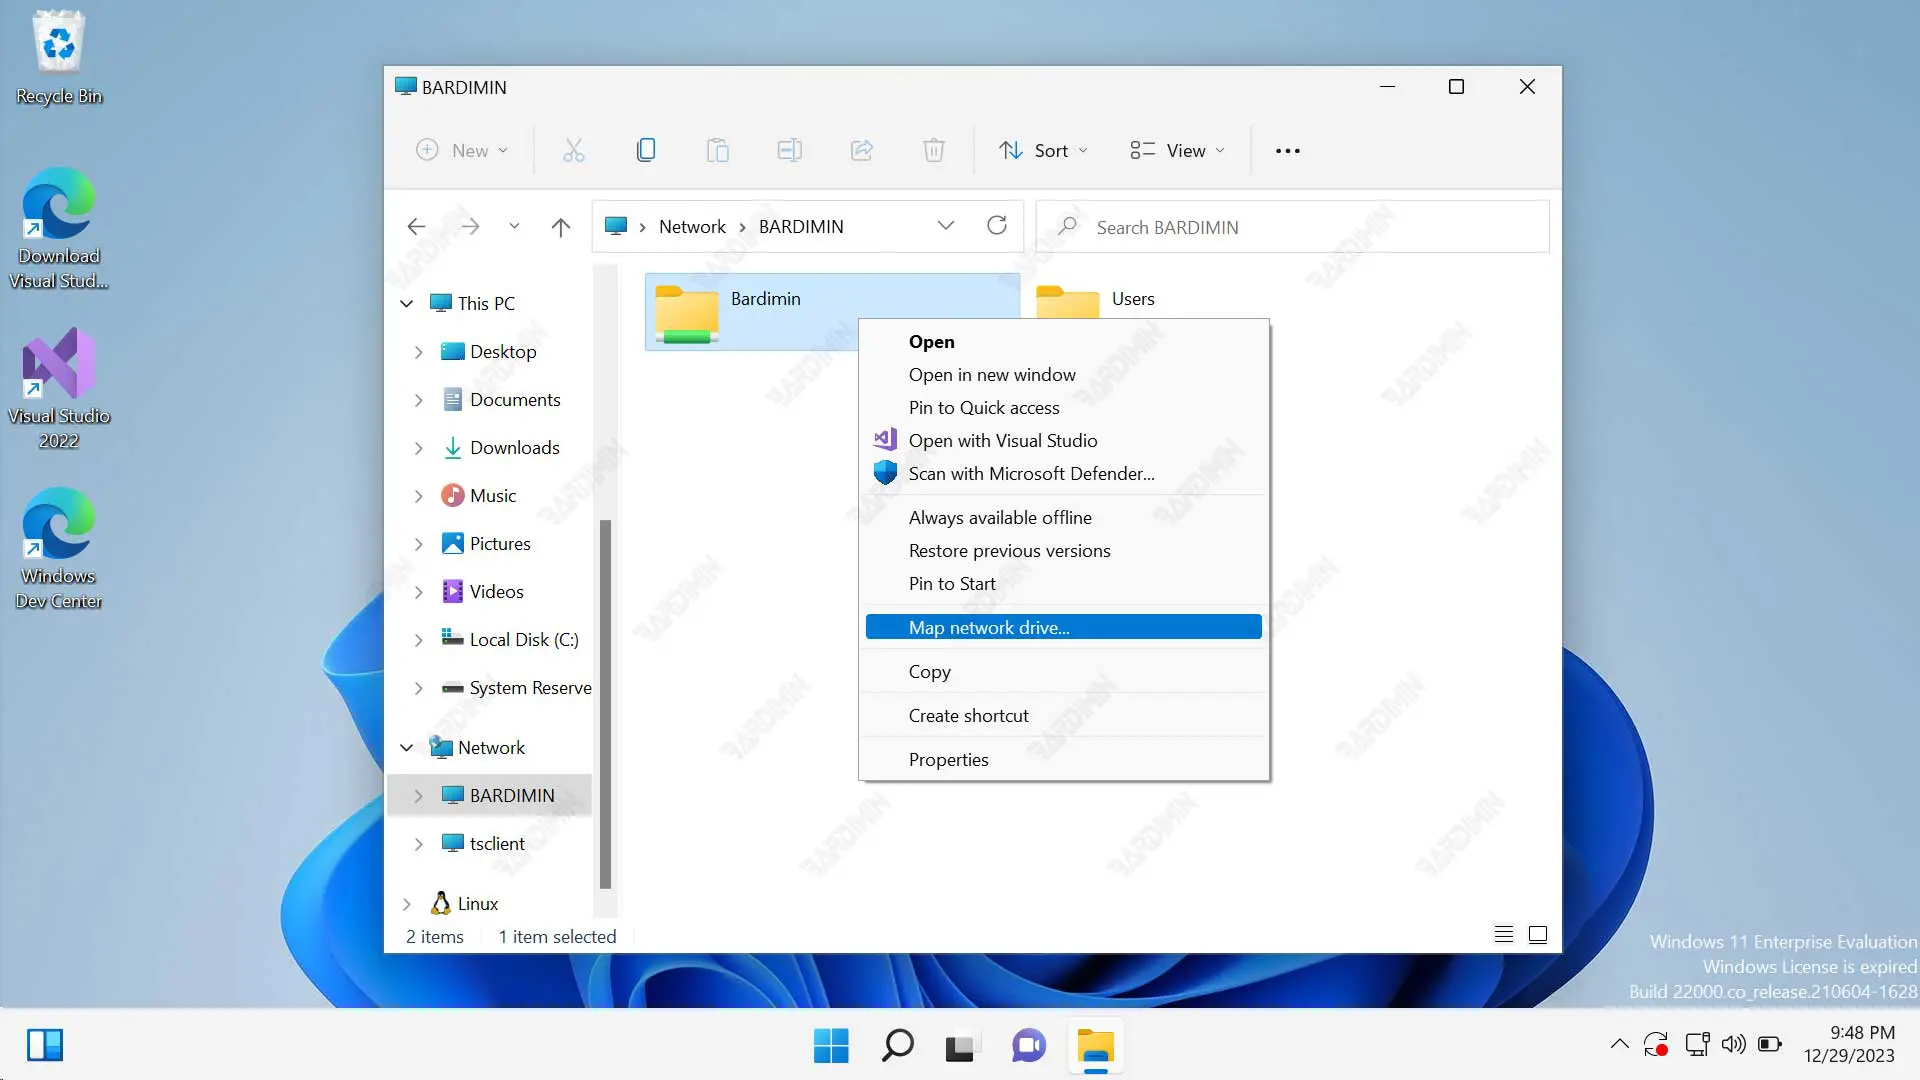Viewport: 1920px width, 1080px height.
Task: Choose Pin to Quick access
Action: point(1064,408)
